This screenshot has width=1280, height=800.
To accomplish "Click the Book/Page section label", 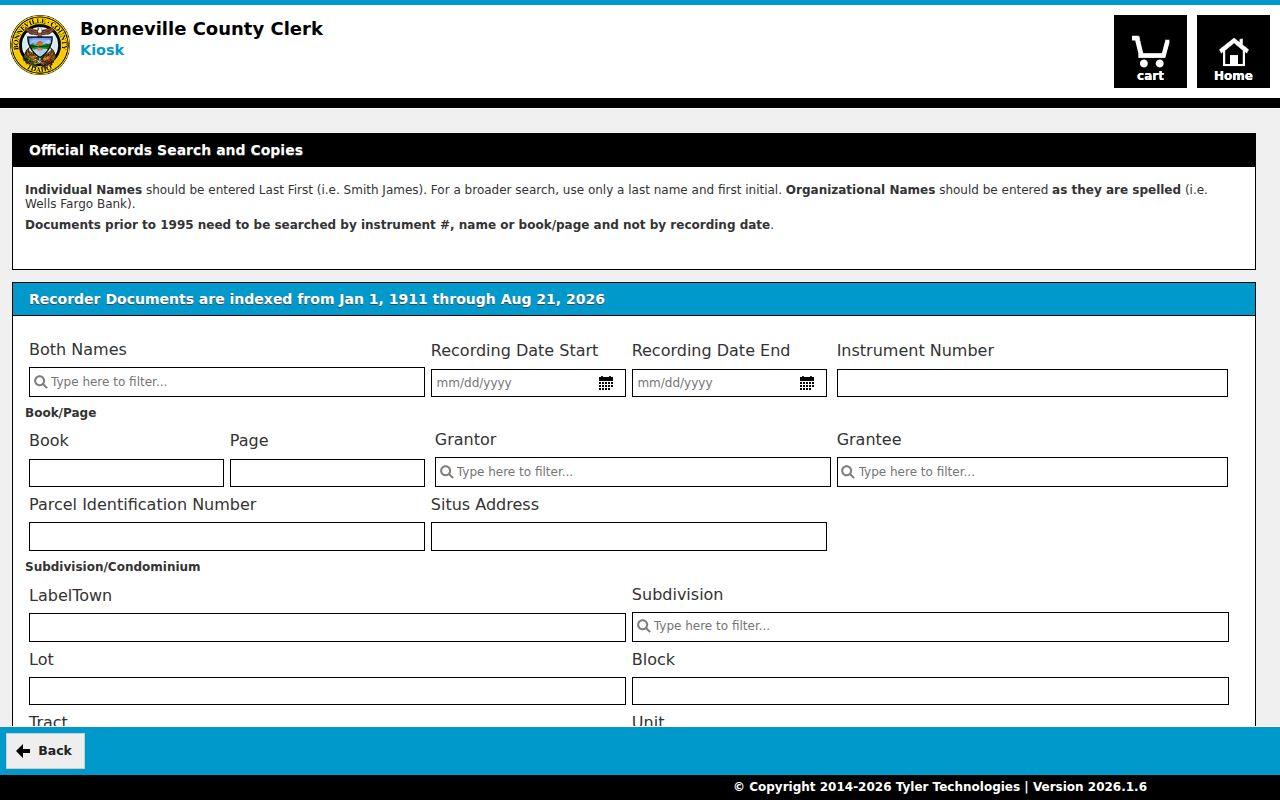I will coord(61,413).
